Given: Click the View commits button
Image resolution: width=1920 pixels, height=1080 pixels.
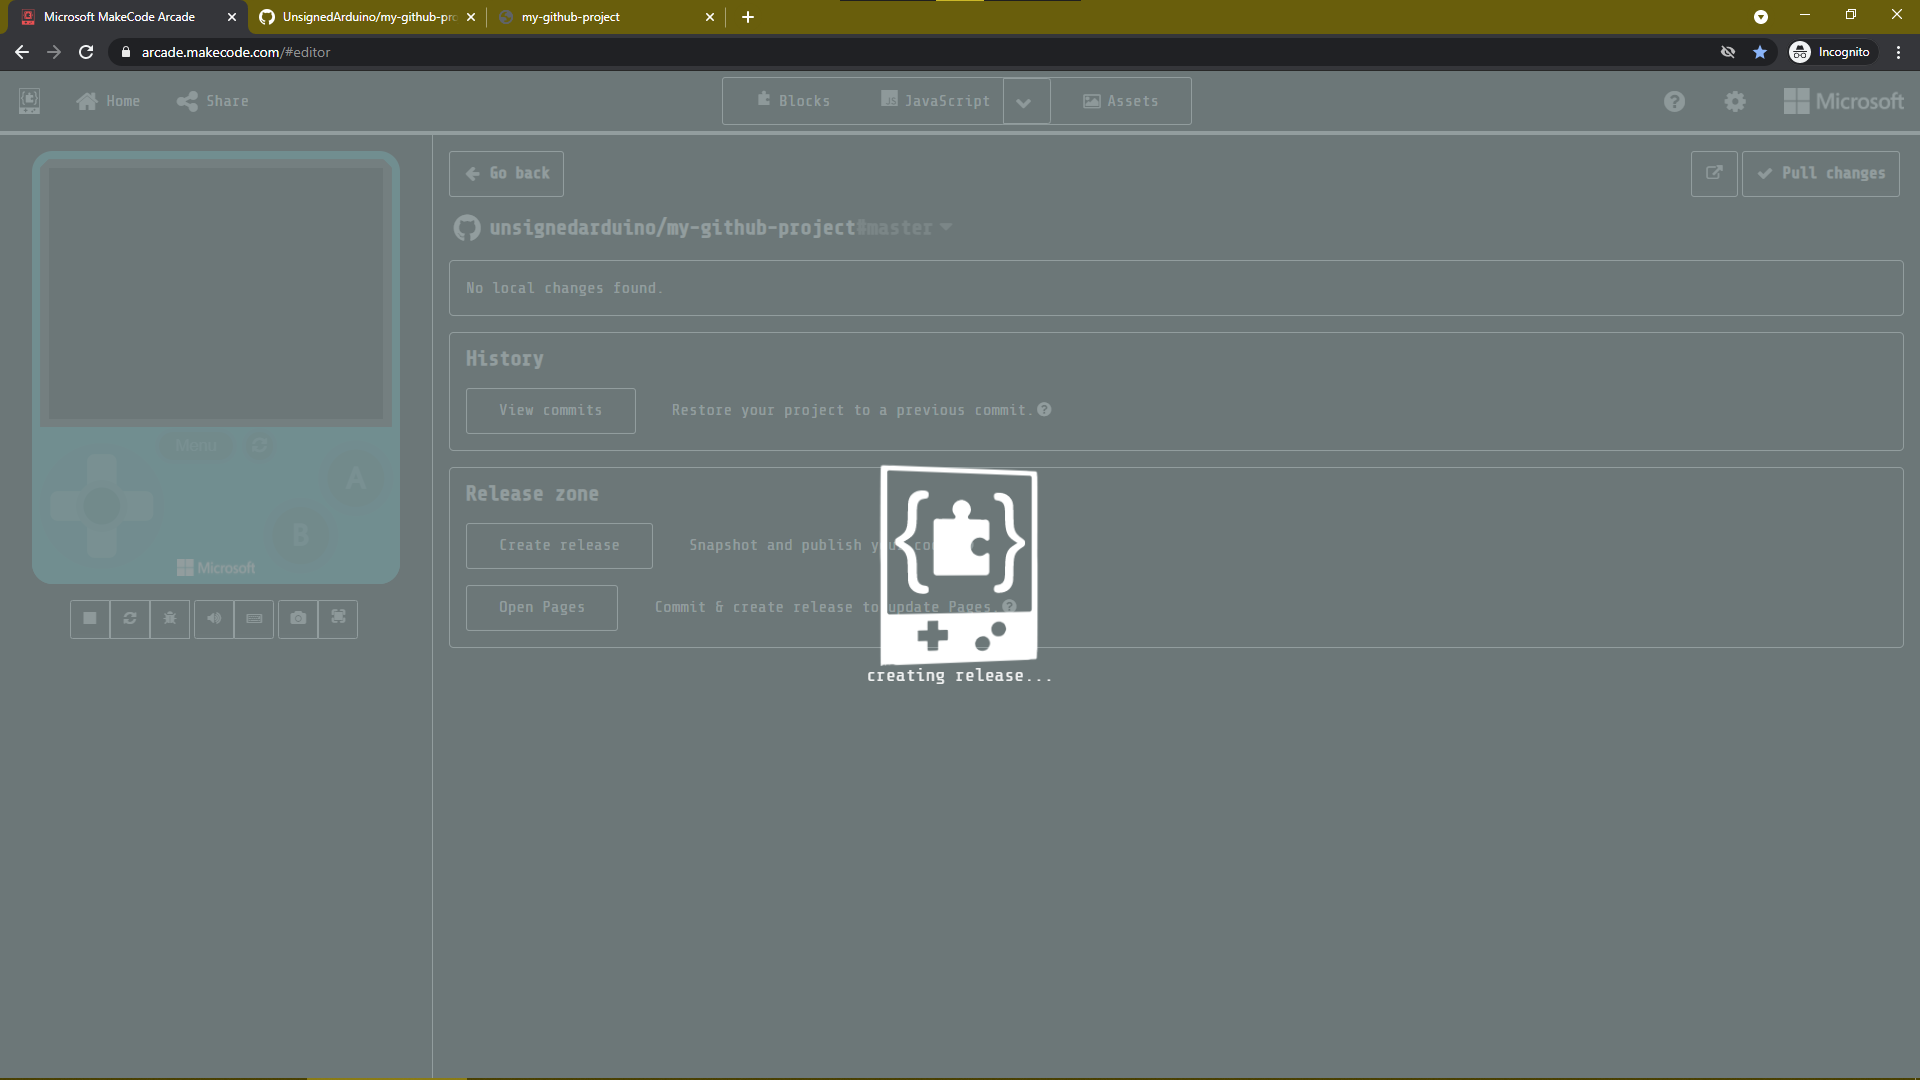Looking at the screenshot, I should [551, 411].
